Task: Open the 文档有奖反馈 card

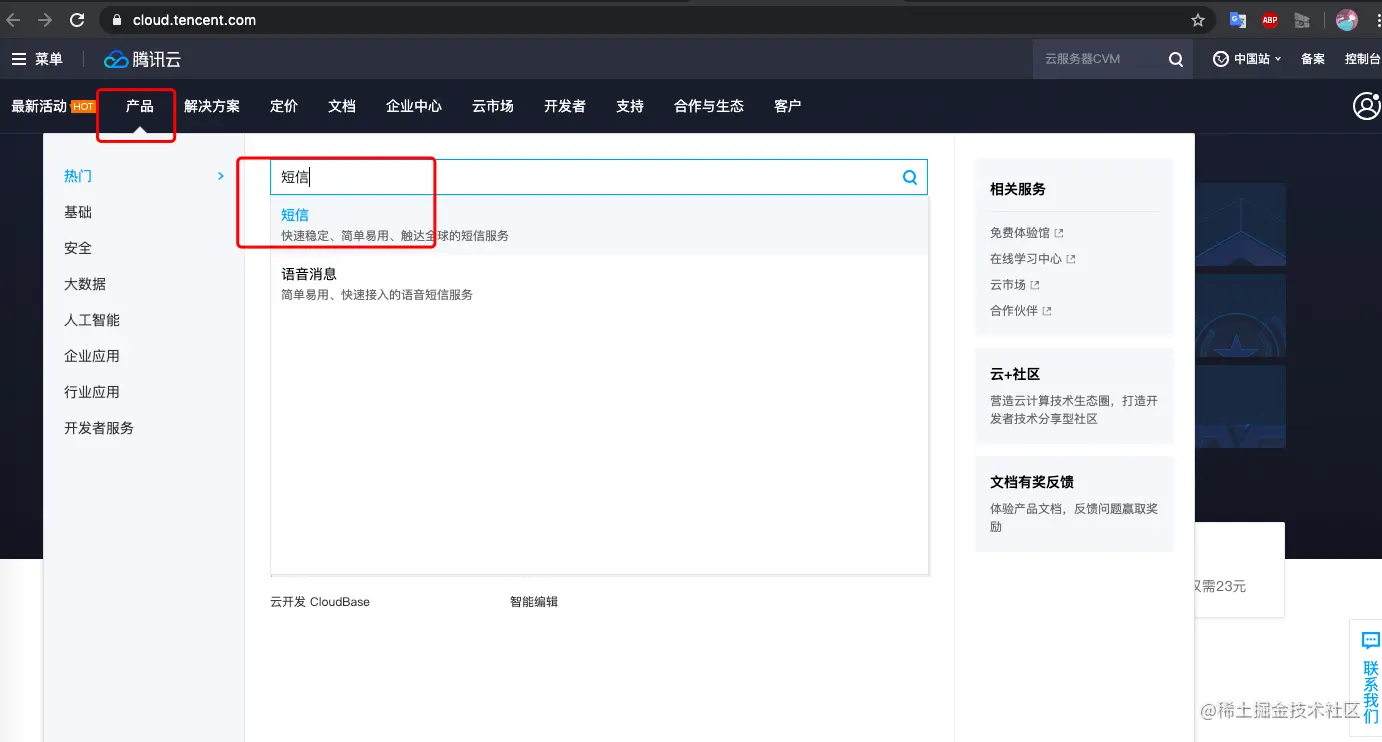Action: pos(1074,504)
